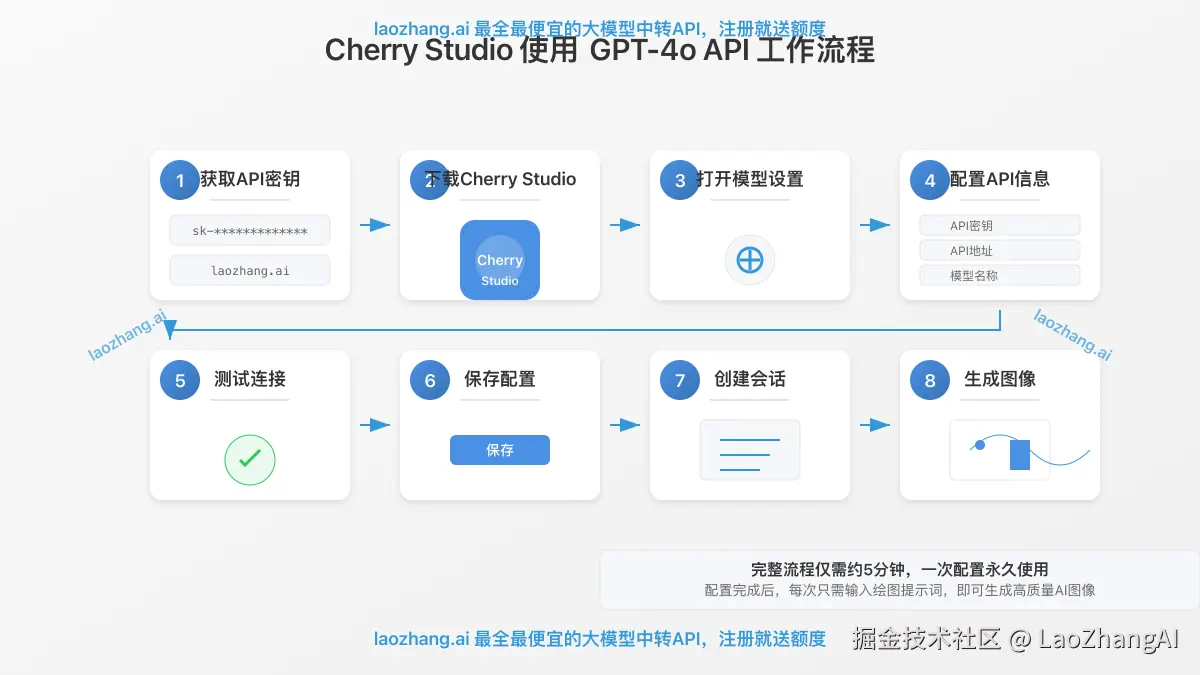Click the arrow between step 2 and 3

[624, 226]
